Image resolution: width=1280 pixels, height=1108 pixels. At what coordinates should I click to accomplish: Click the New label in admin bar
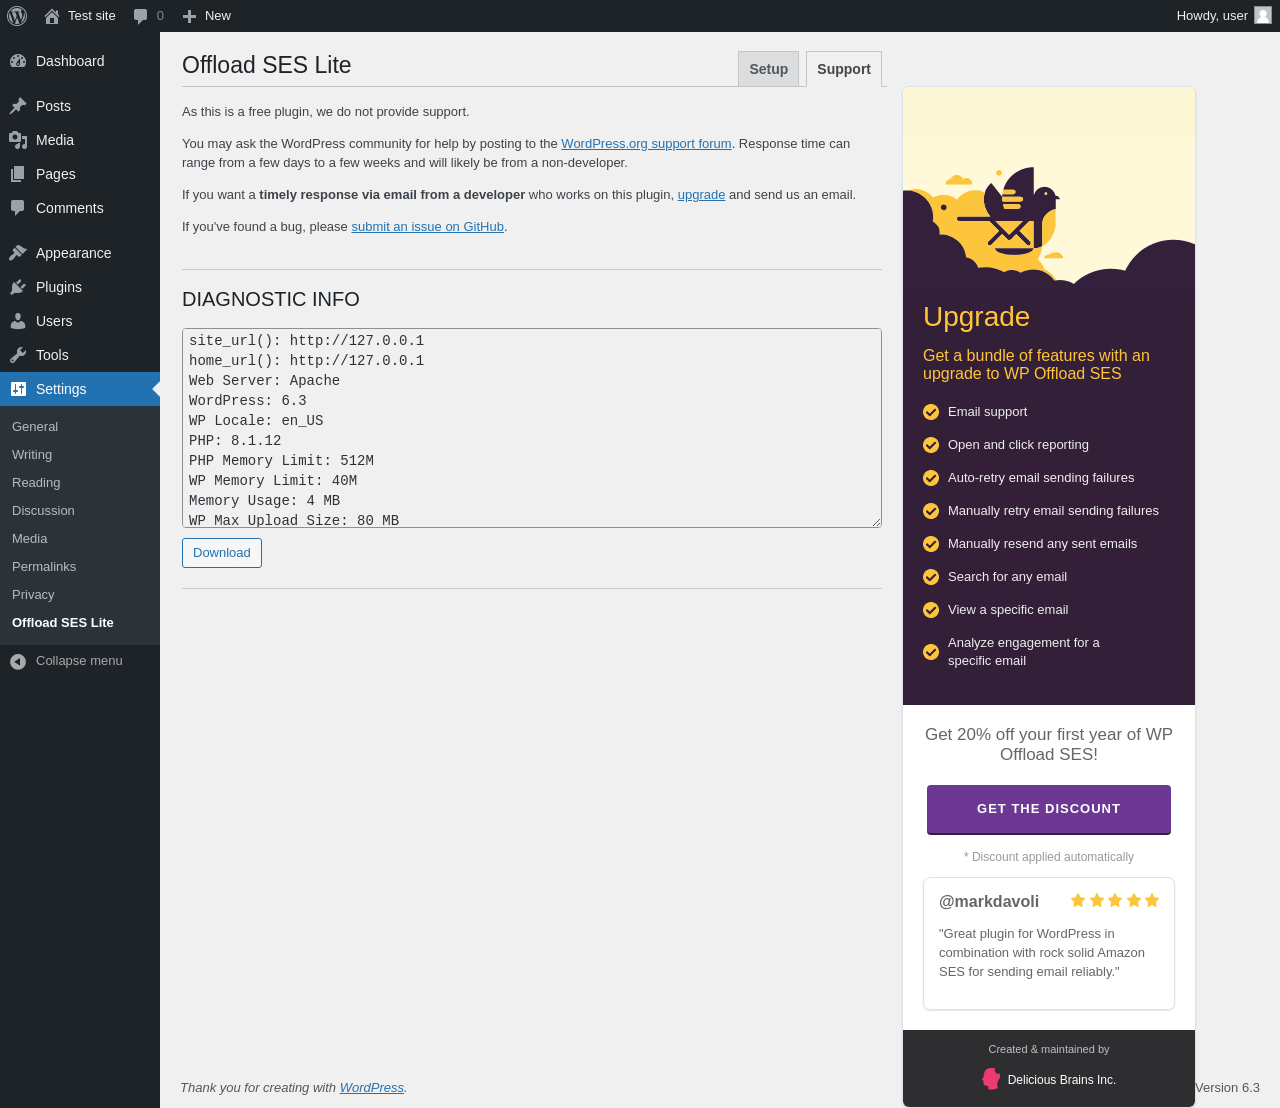pos(218,16)
